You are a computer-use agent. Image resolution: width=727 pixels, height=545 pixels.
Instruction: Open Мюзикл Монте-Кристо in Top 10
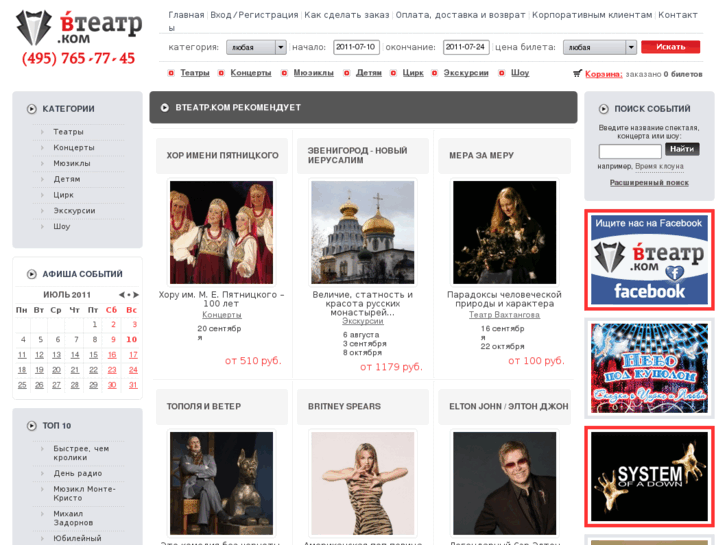point(84,494)
